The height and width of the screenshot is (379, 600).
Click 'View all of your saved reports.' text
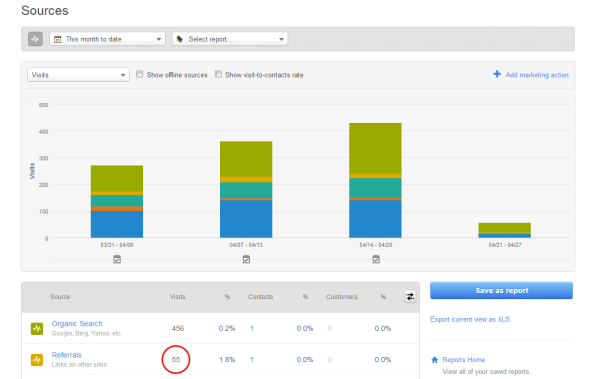click(486, 371)
